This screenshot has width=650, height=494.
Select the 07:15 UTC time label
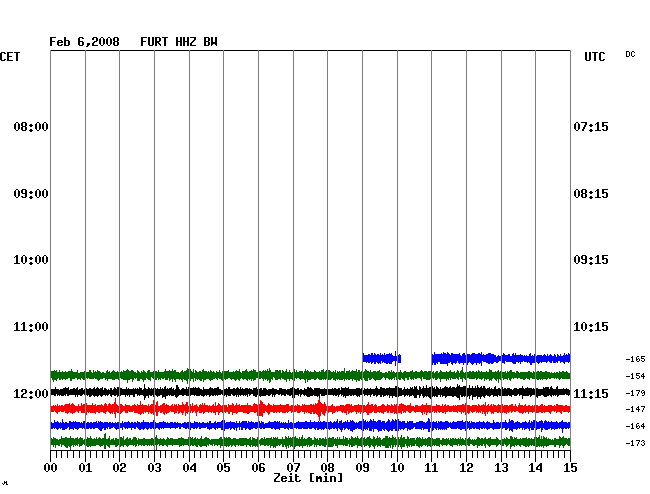[x=591, y=126]
